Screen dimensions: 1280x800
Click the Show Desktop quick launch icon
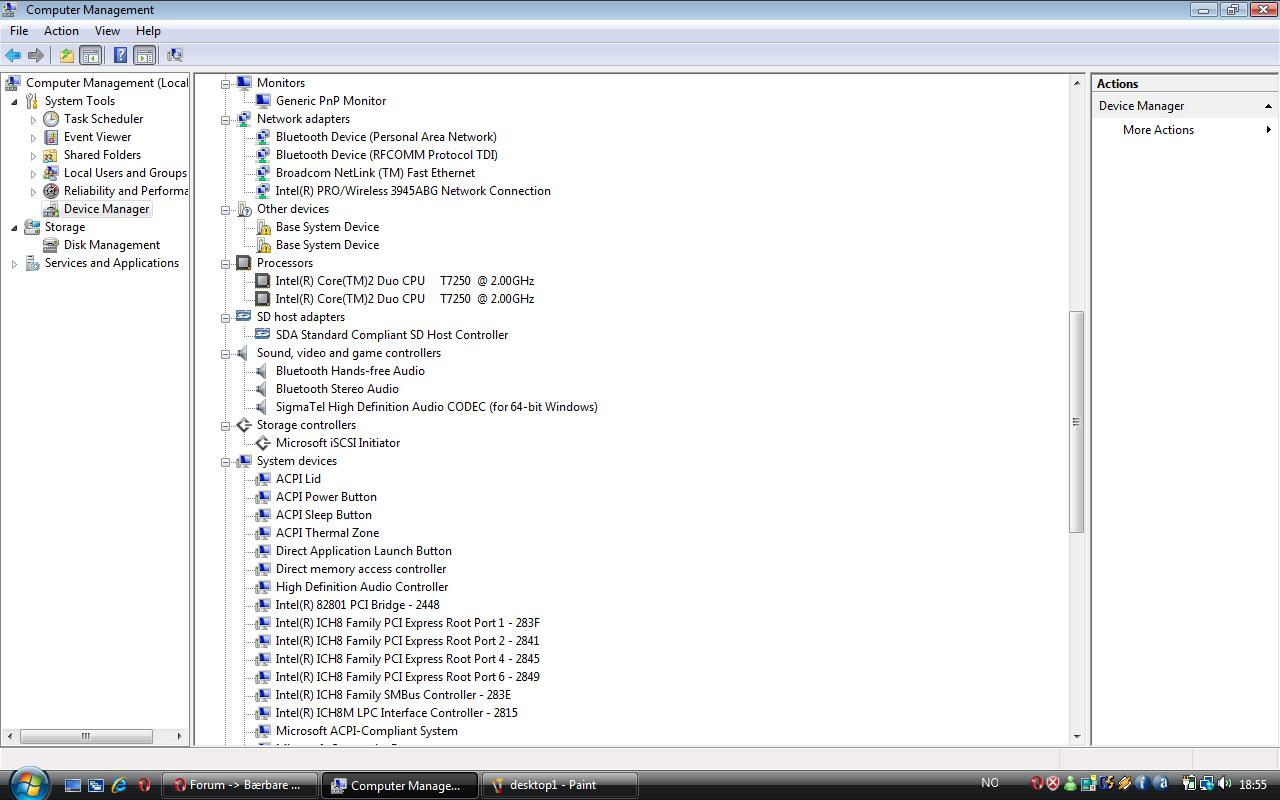[73, 785]
